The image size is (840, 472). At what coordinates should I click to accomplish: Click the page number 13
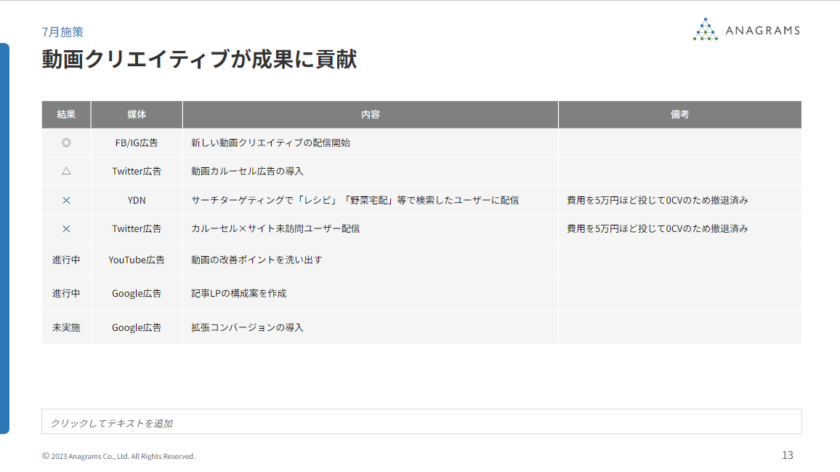pyautogui.click(x=787, y=455)
